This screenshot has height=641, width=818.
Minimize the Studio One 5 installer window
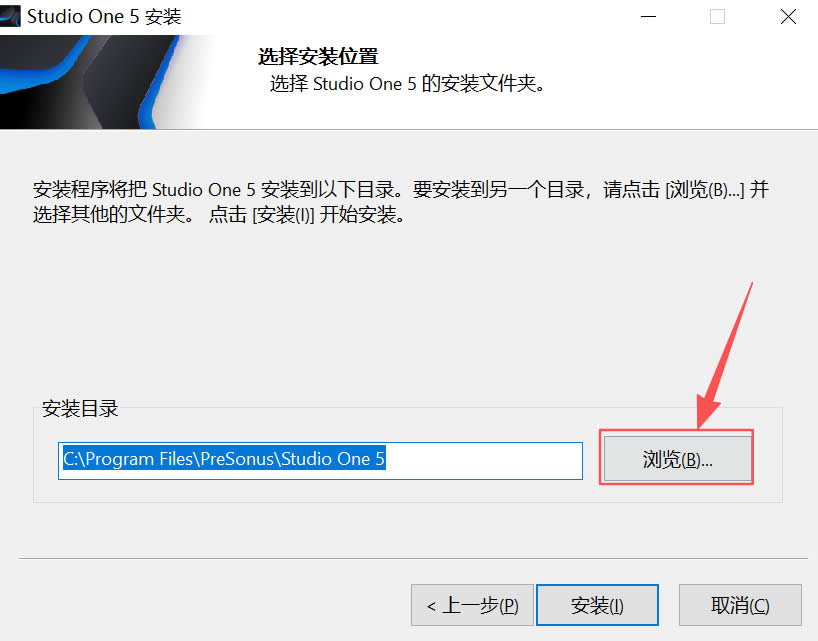[x=648, y=17]
